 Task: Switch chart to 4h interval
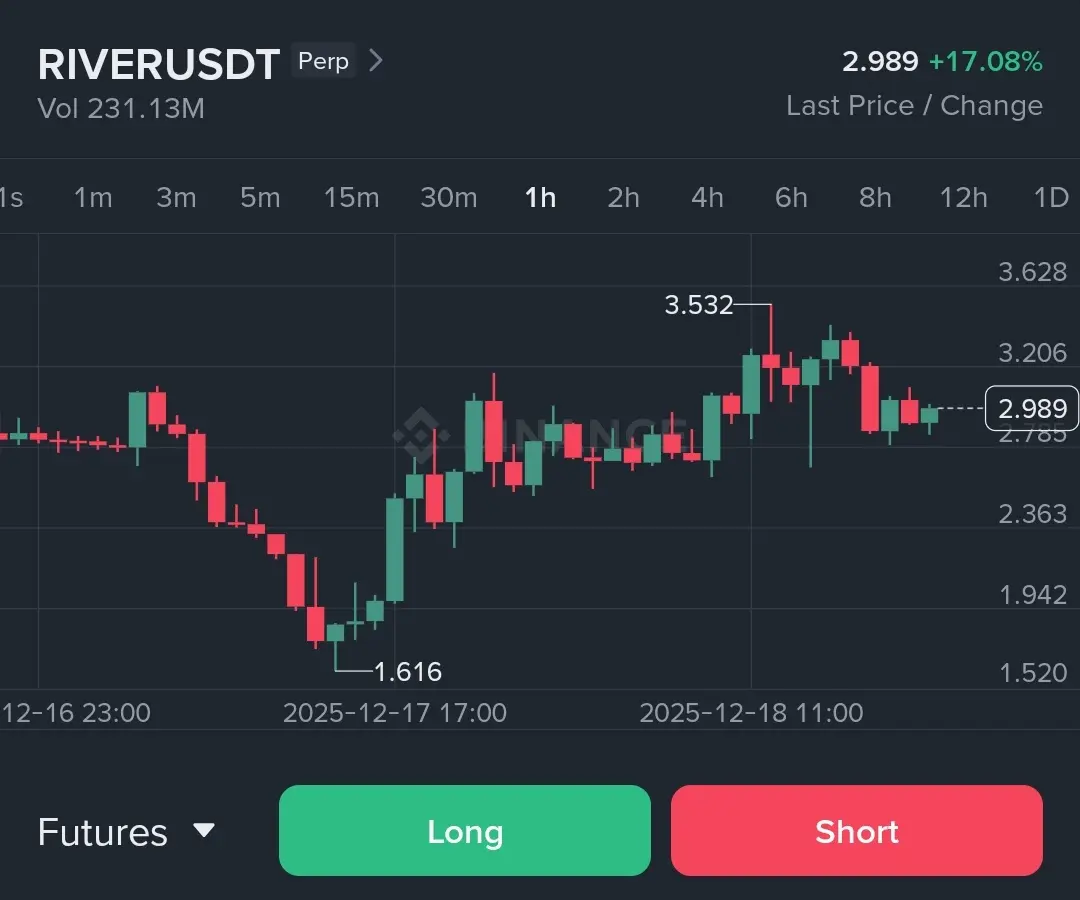pyautogui.click(x=707, y=198)
